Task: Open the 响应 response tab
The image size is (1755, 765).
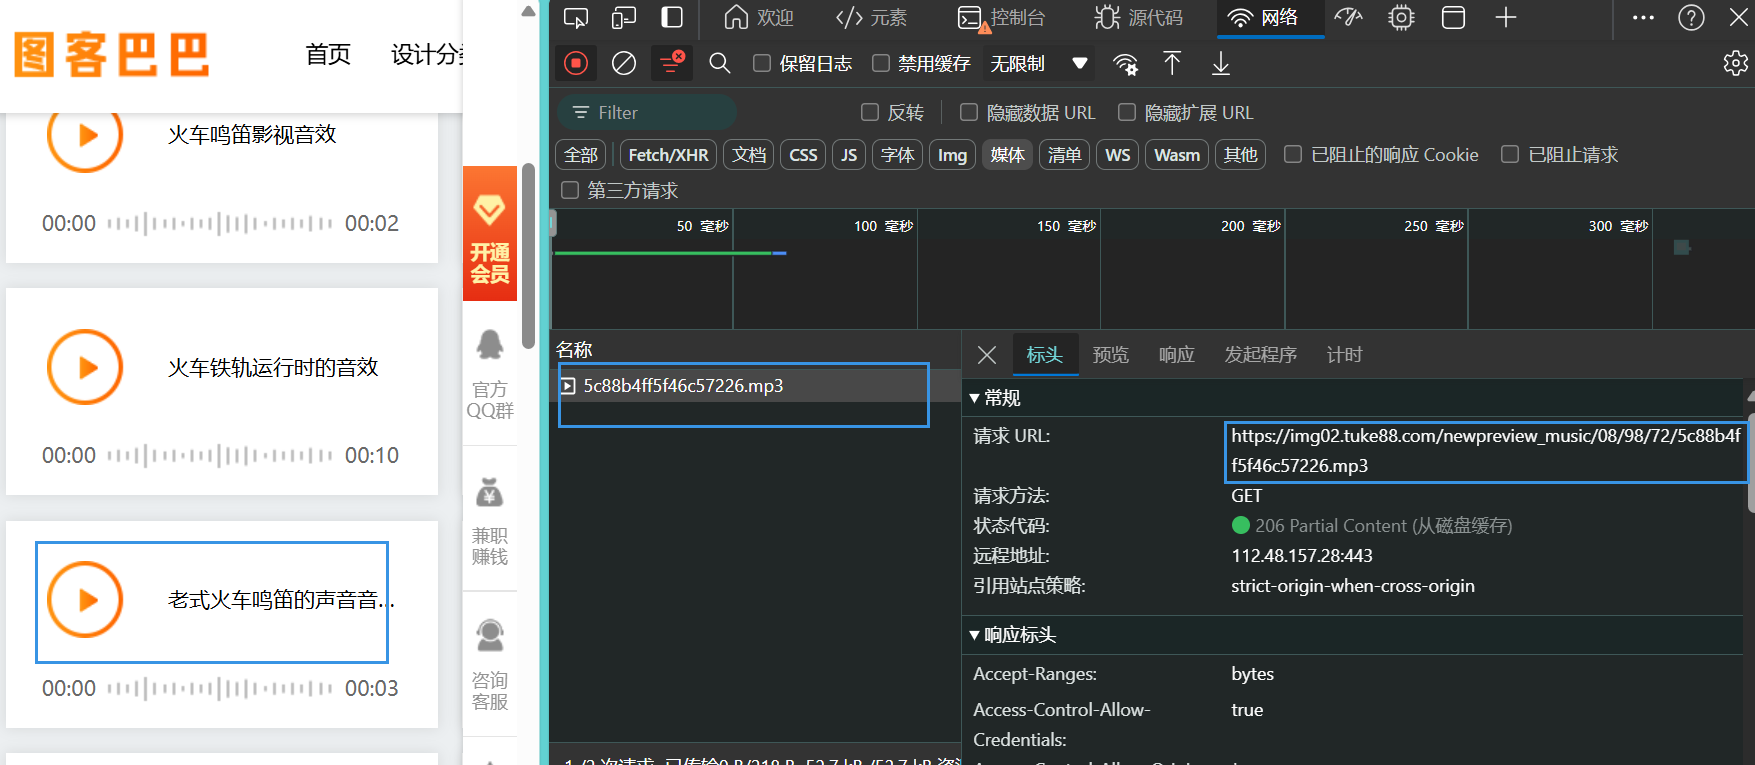Action: (1177, 355)
